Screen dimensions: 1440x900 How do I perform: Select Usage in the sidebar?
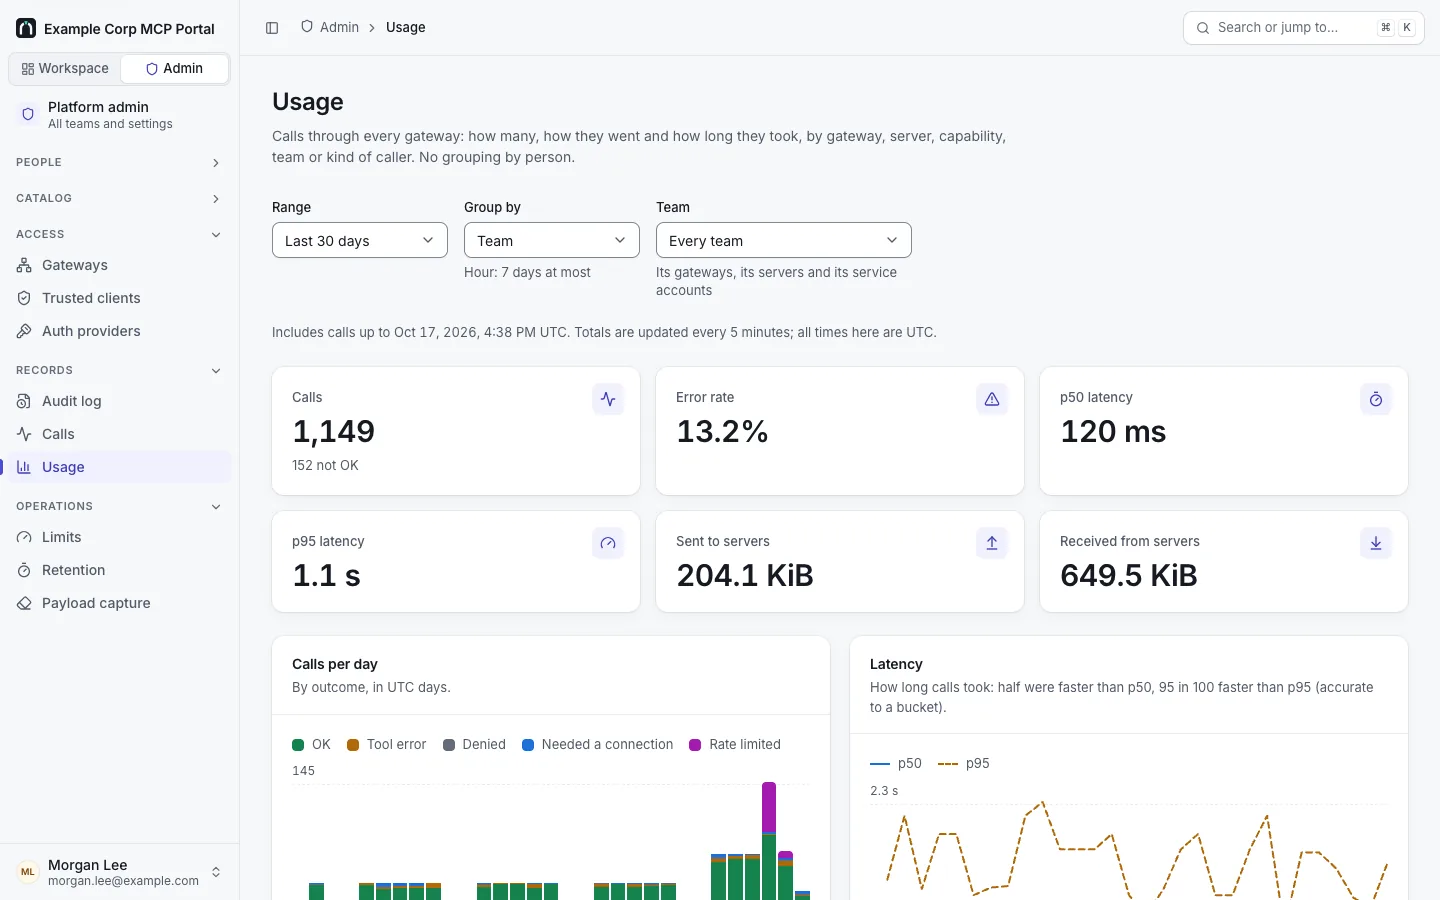[120, 467]
